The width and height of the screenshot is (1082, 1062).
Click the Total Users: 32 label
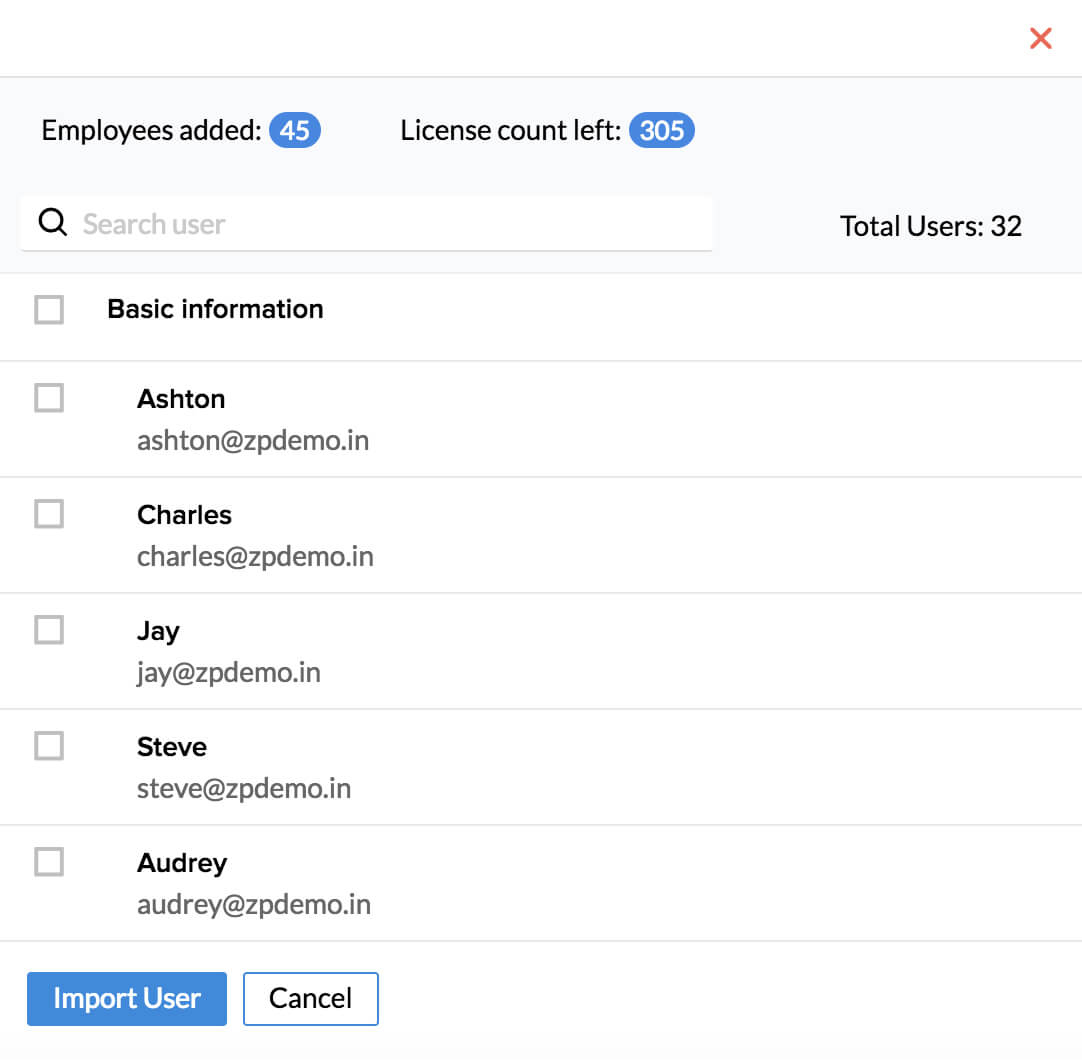[930, 226]
